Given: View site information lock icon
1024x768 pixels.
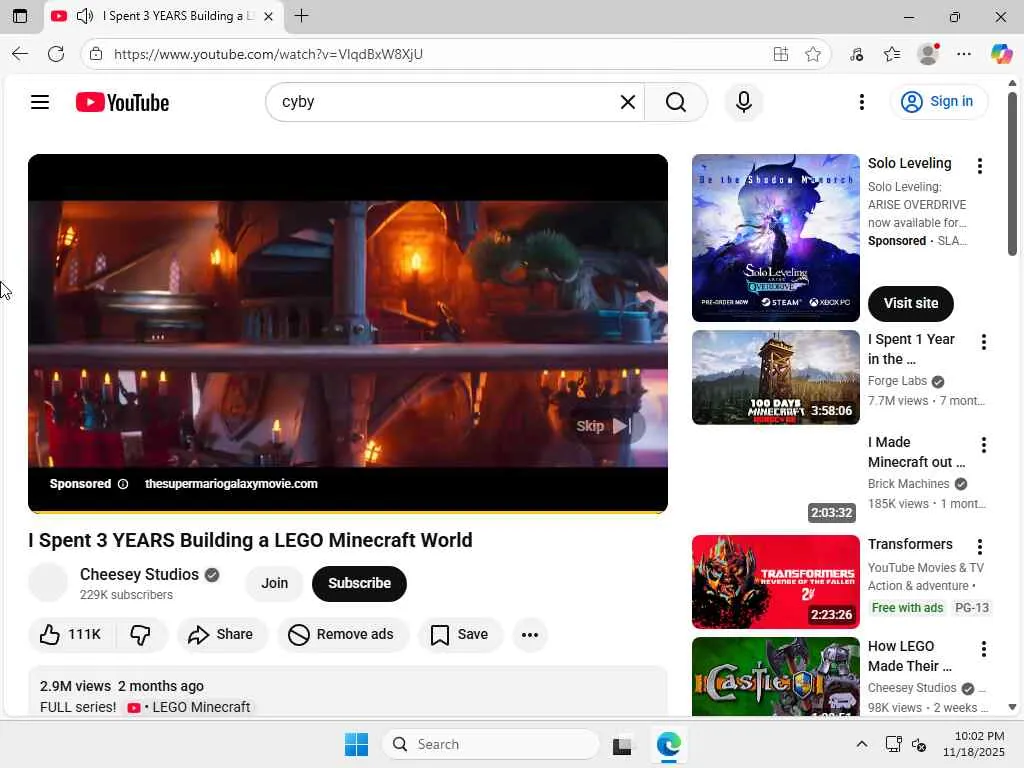Looking at the screenshot, I should [x=96, y=54].
